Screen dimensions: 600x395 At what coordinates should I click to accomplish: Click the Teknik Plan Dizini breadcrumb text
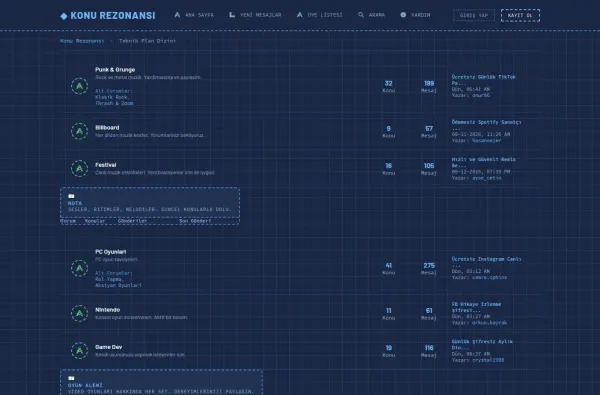click(147, 41)
